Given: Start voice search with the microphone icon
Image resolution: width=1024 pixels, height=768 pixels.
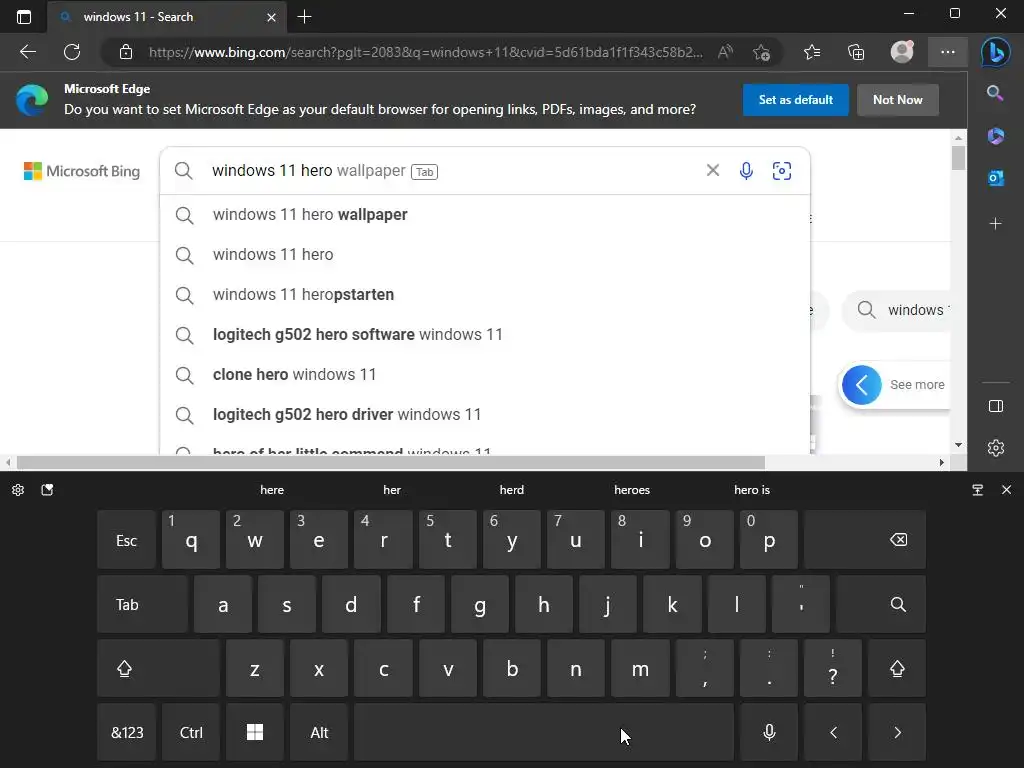Looking at the screenshot, I should pyautogui.click(x=746, y=171).
